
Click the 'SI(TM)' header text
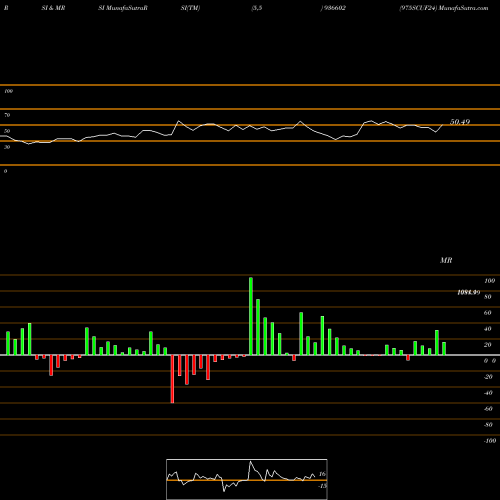tap(190, 8)
